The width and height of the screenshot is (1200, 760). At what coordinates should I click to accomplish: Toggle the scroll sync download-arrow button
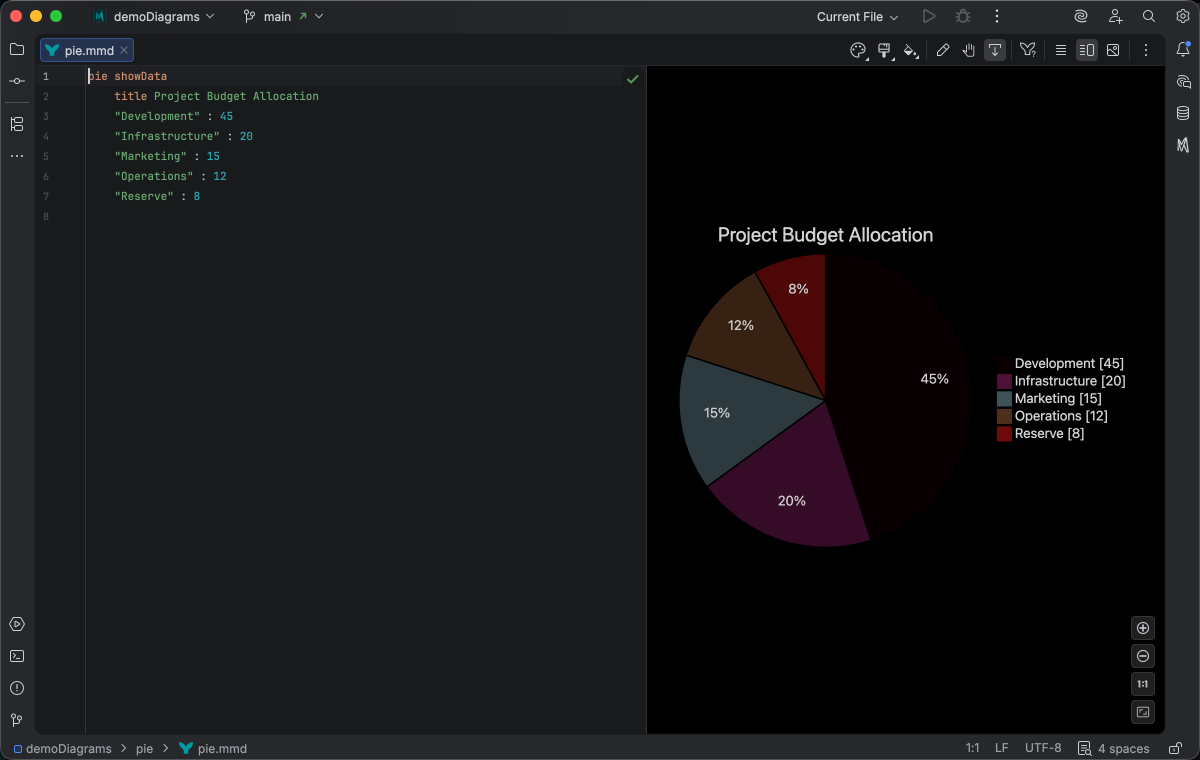[x=995, y=50]
